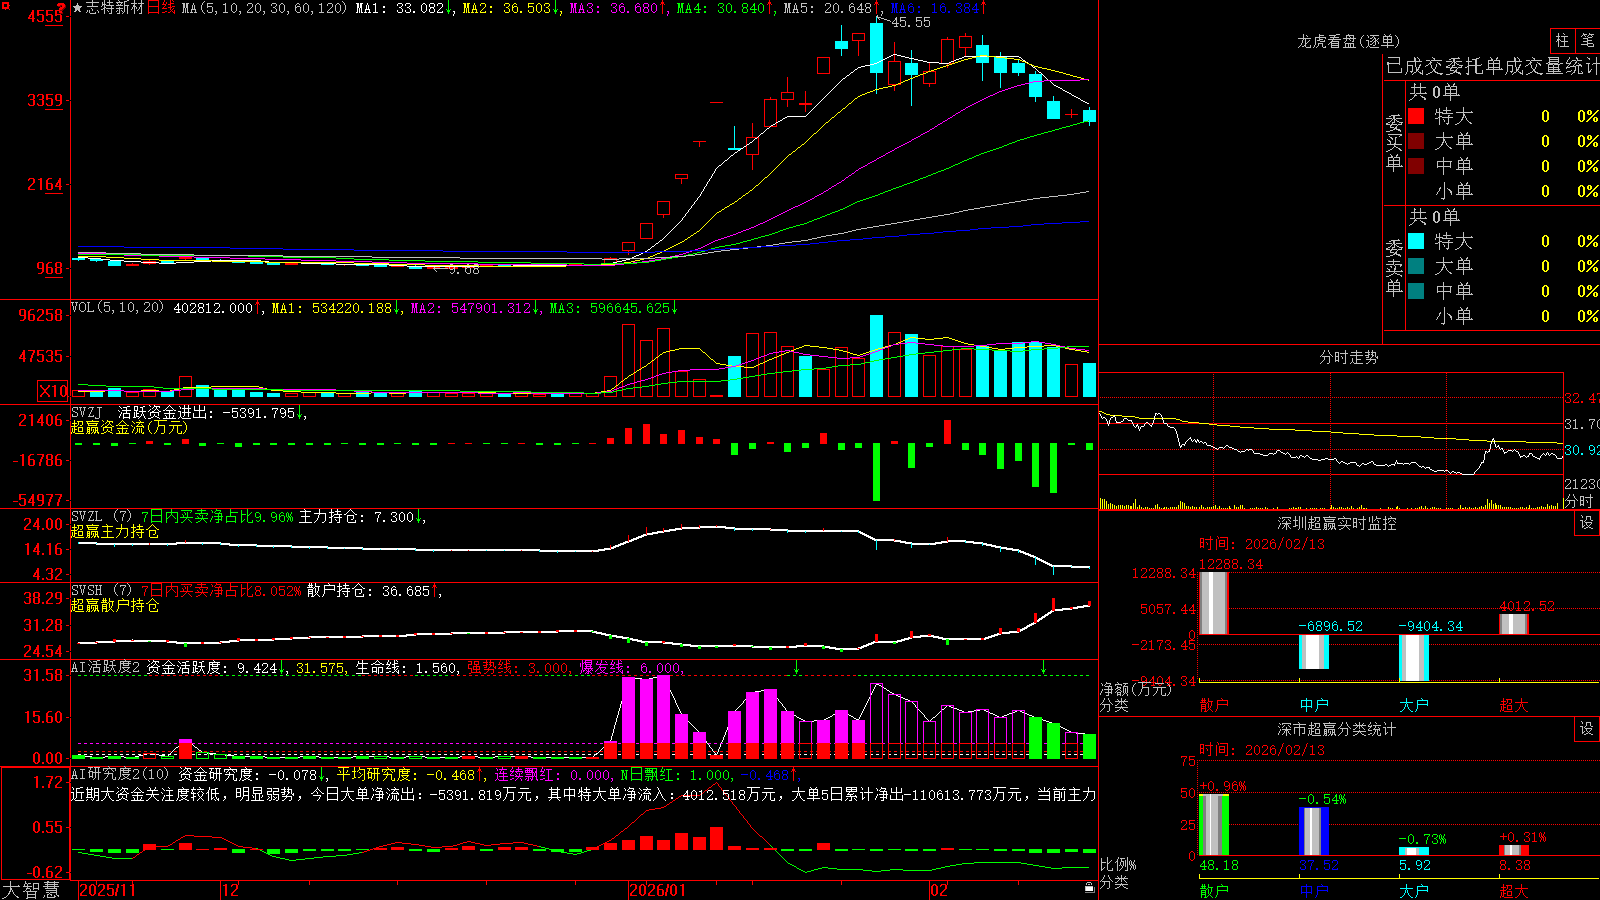This screenshot has width=1600, height=900.
Task: Click the 大智慧 logo at bottom left
Action: 31,890
